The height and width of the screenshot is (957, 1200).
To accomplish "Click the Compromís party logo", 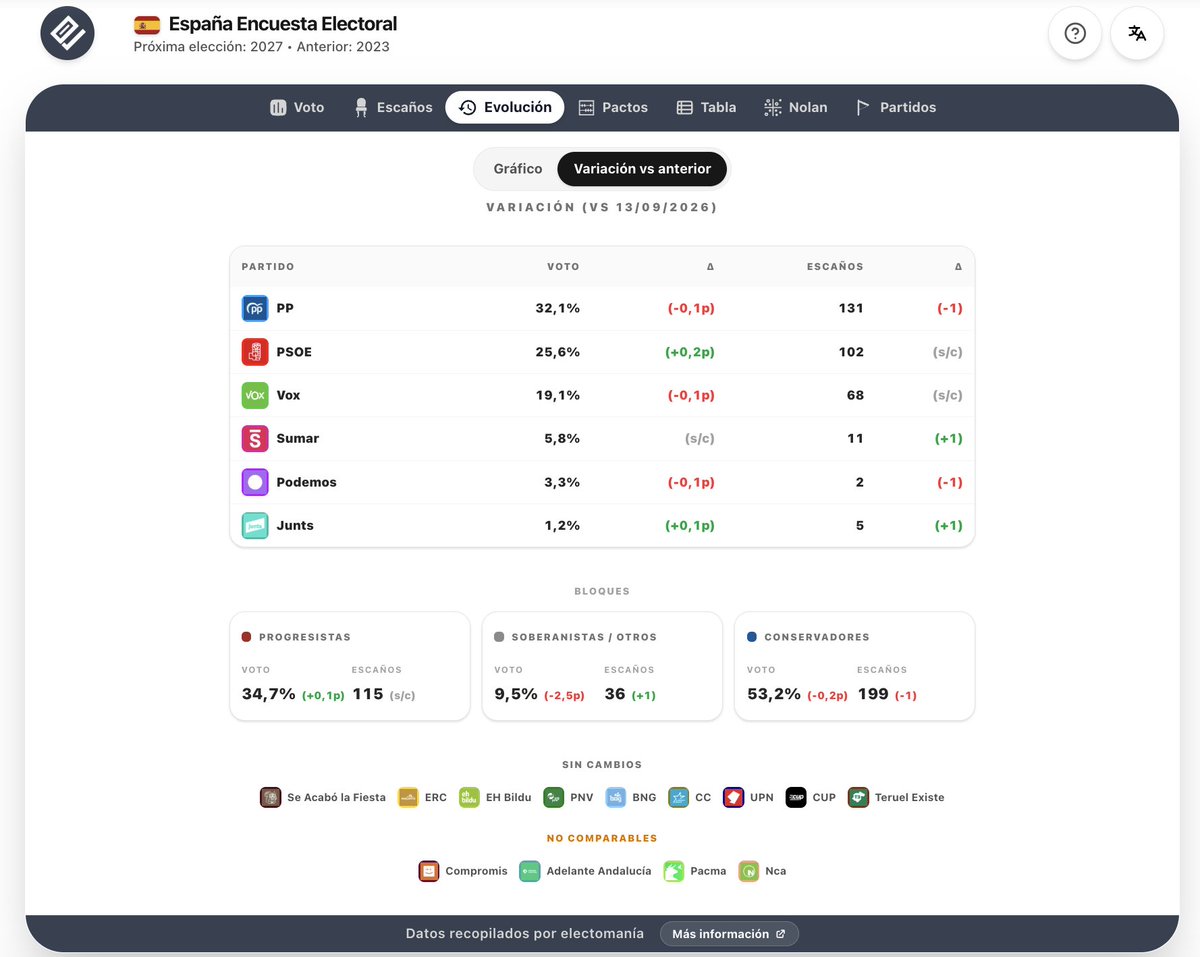I will (x=429, y=870).
